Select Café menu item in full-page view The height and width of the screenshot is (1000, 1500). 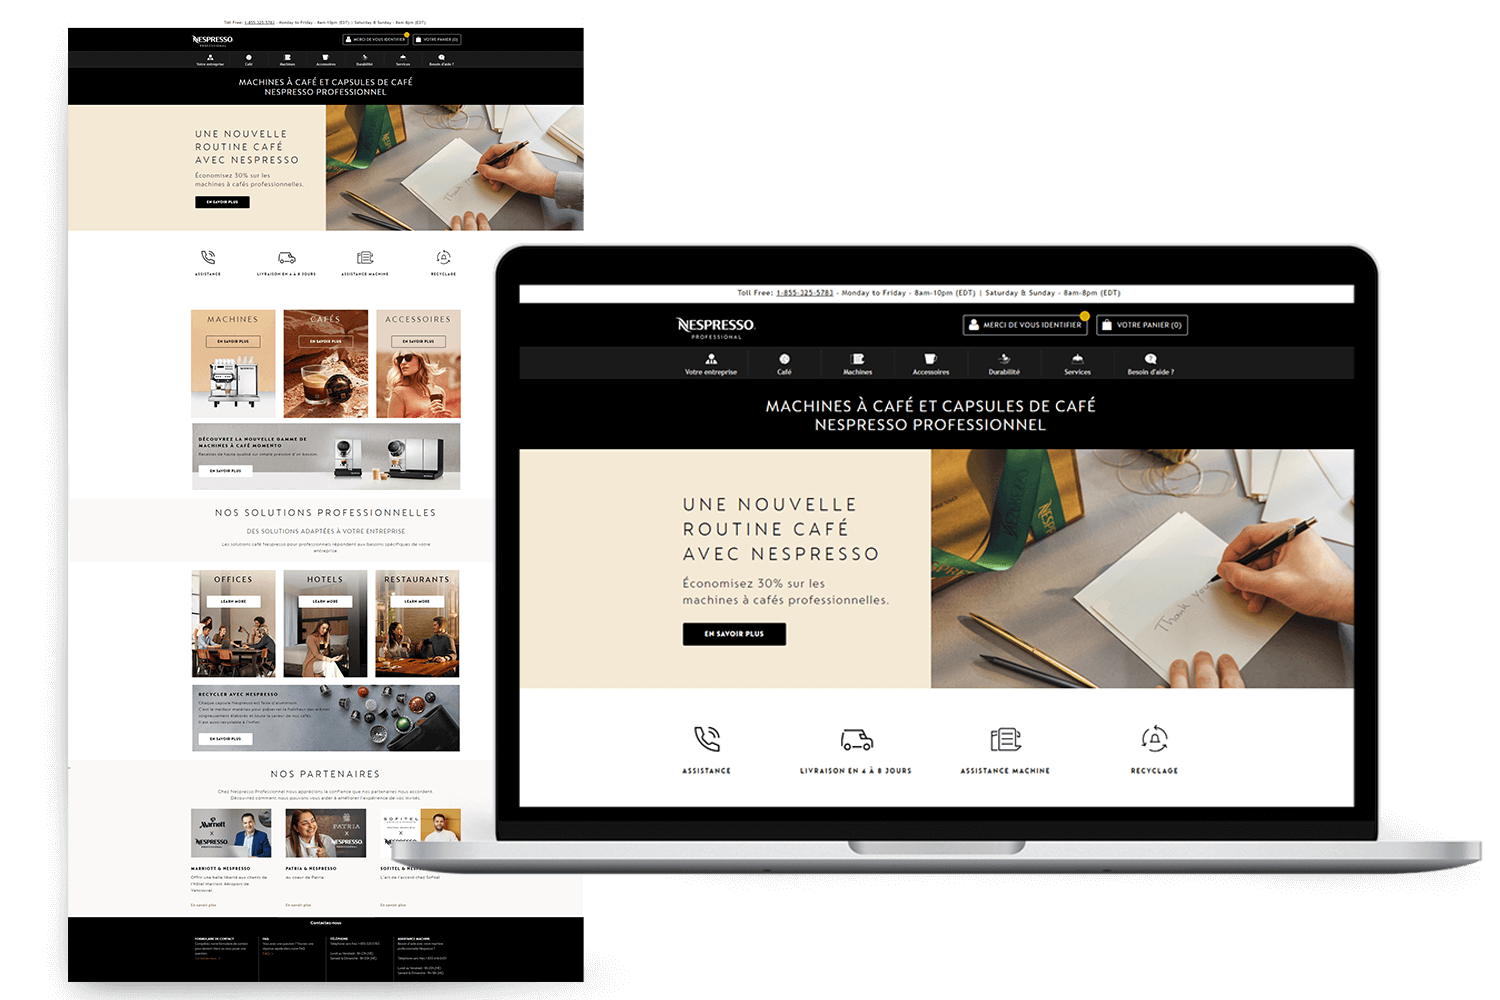pyautogui.click(x=249, y=60)
